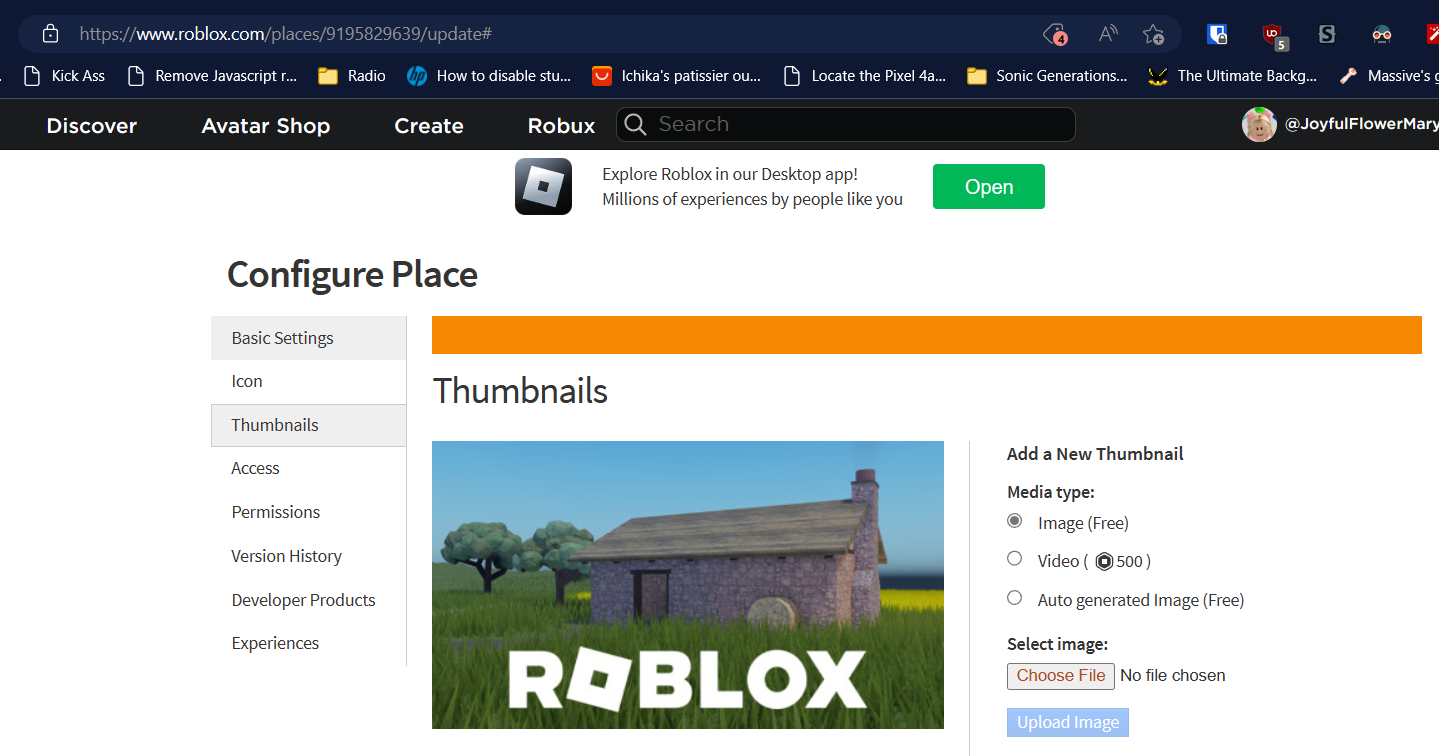Click the Read aloud icon
1439x756 pixels.
(1108, 34)
